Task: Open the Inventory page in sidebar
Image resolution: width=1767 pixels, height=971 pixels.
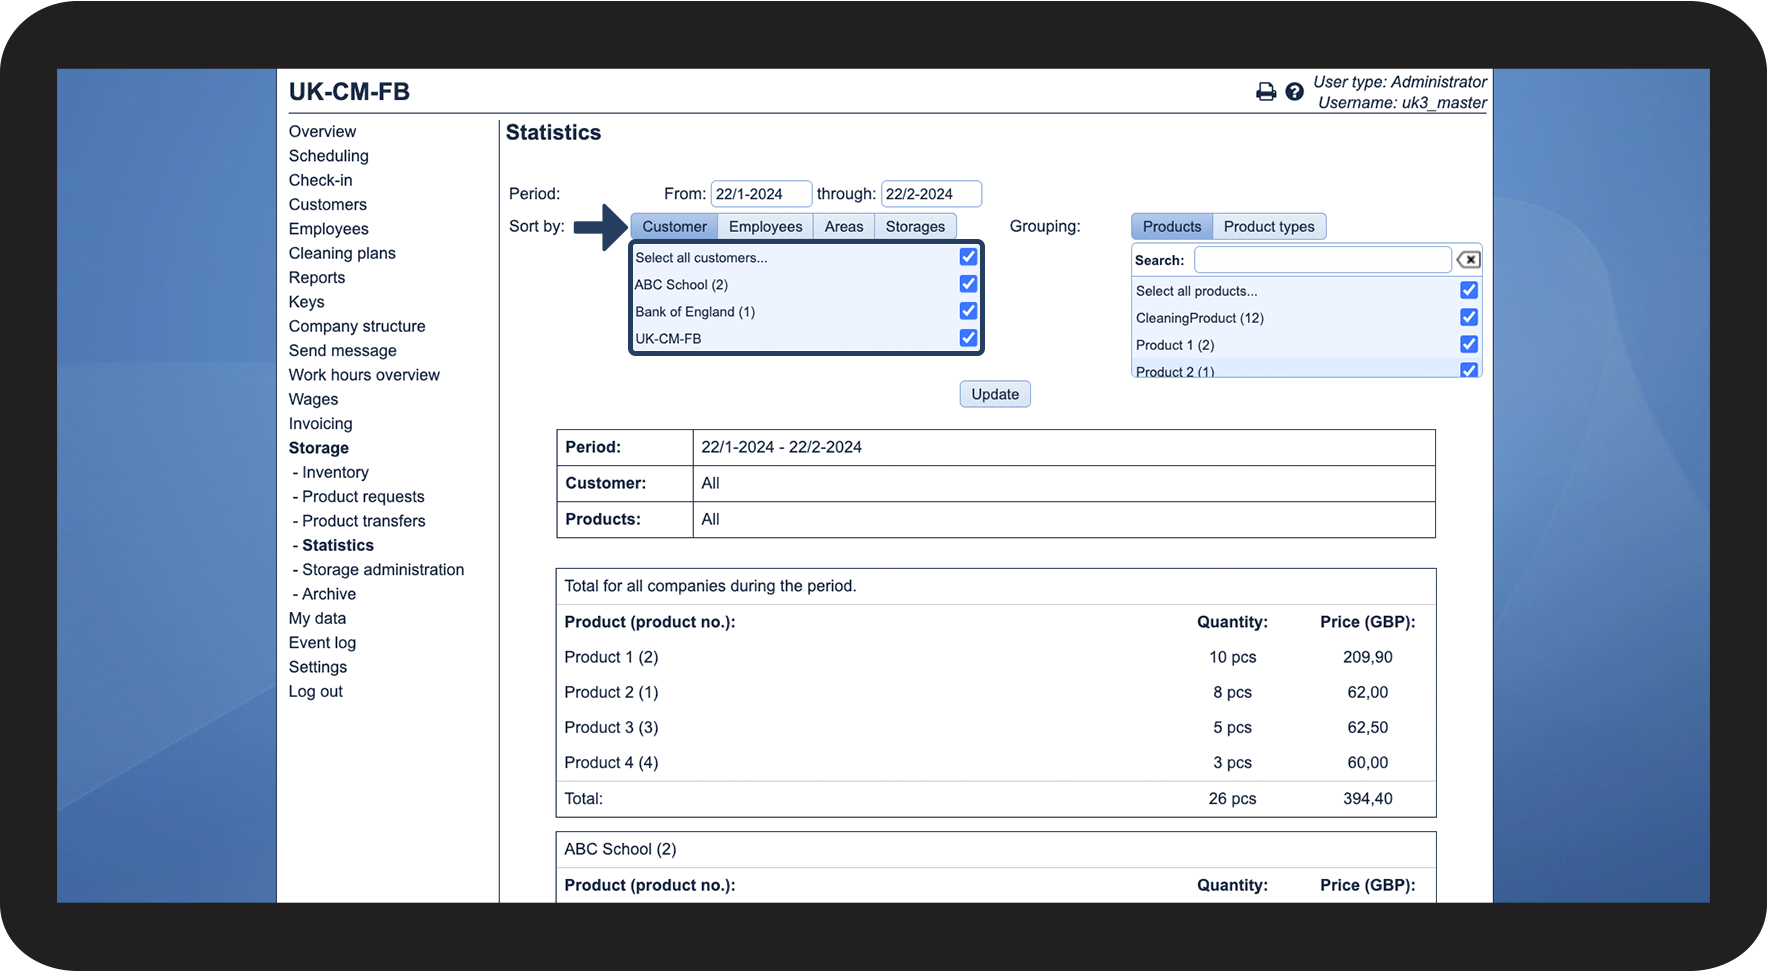Action: (335, 472)
